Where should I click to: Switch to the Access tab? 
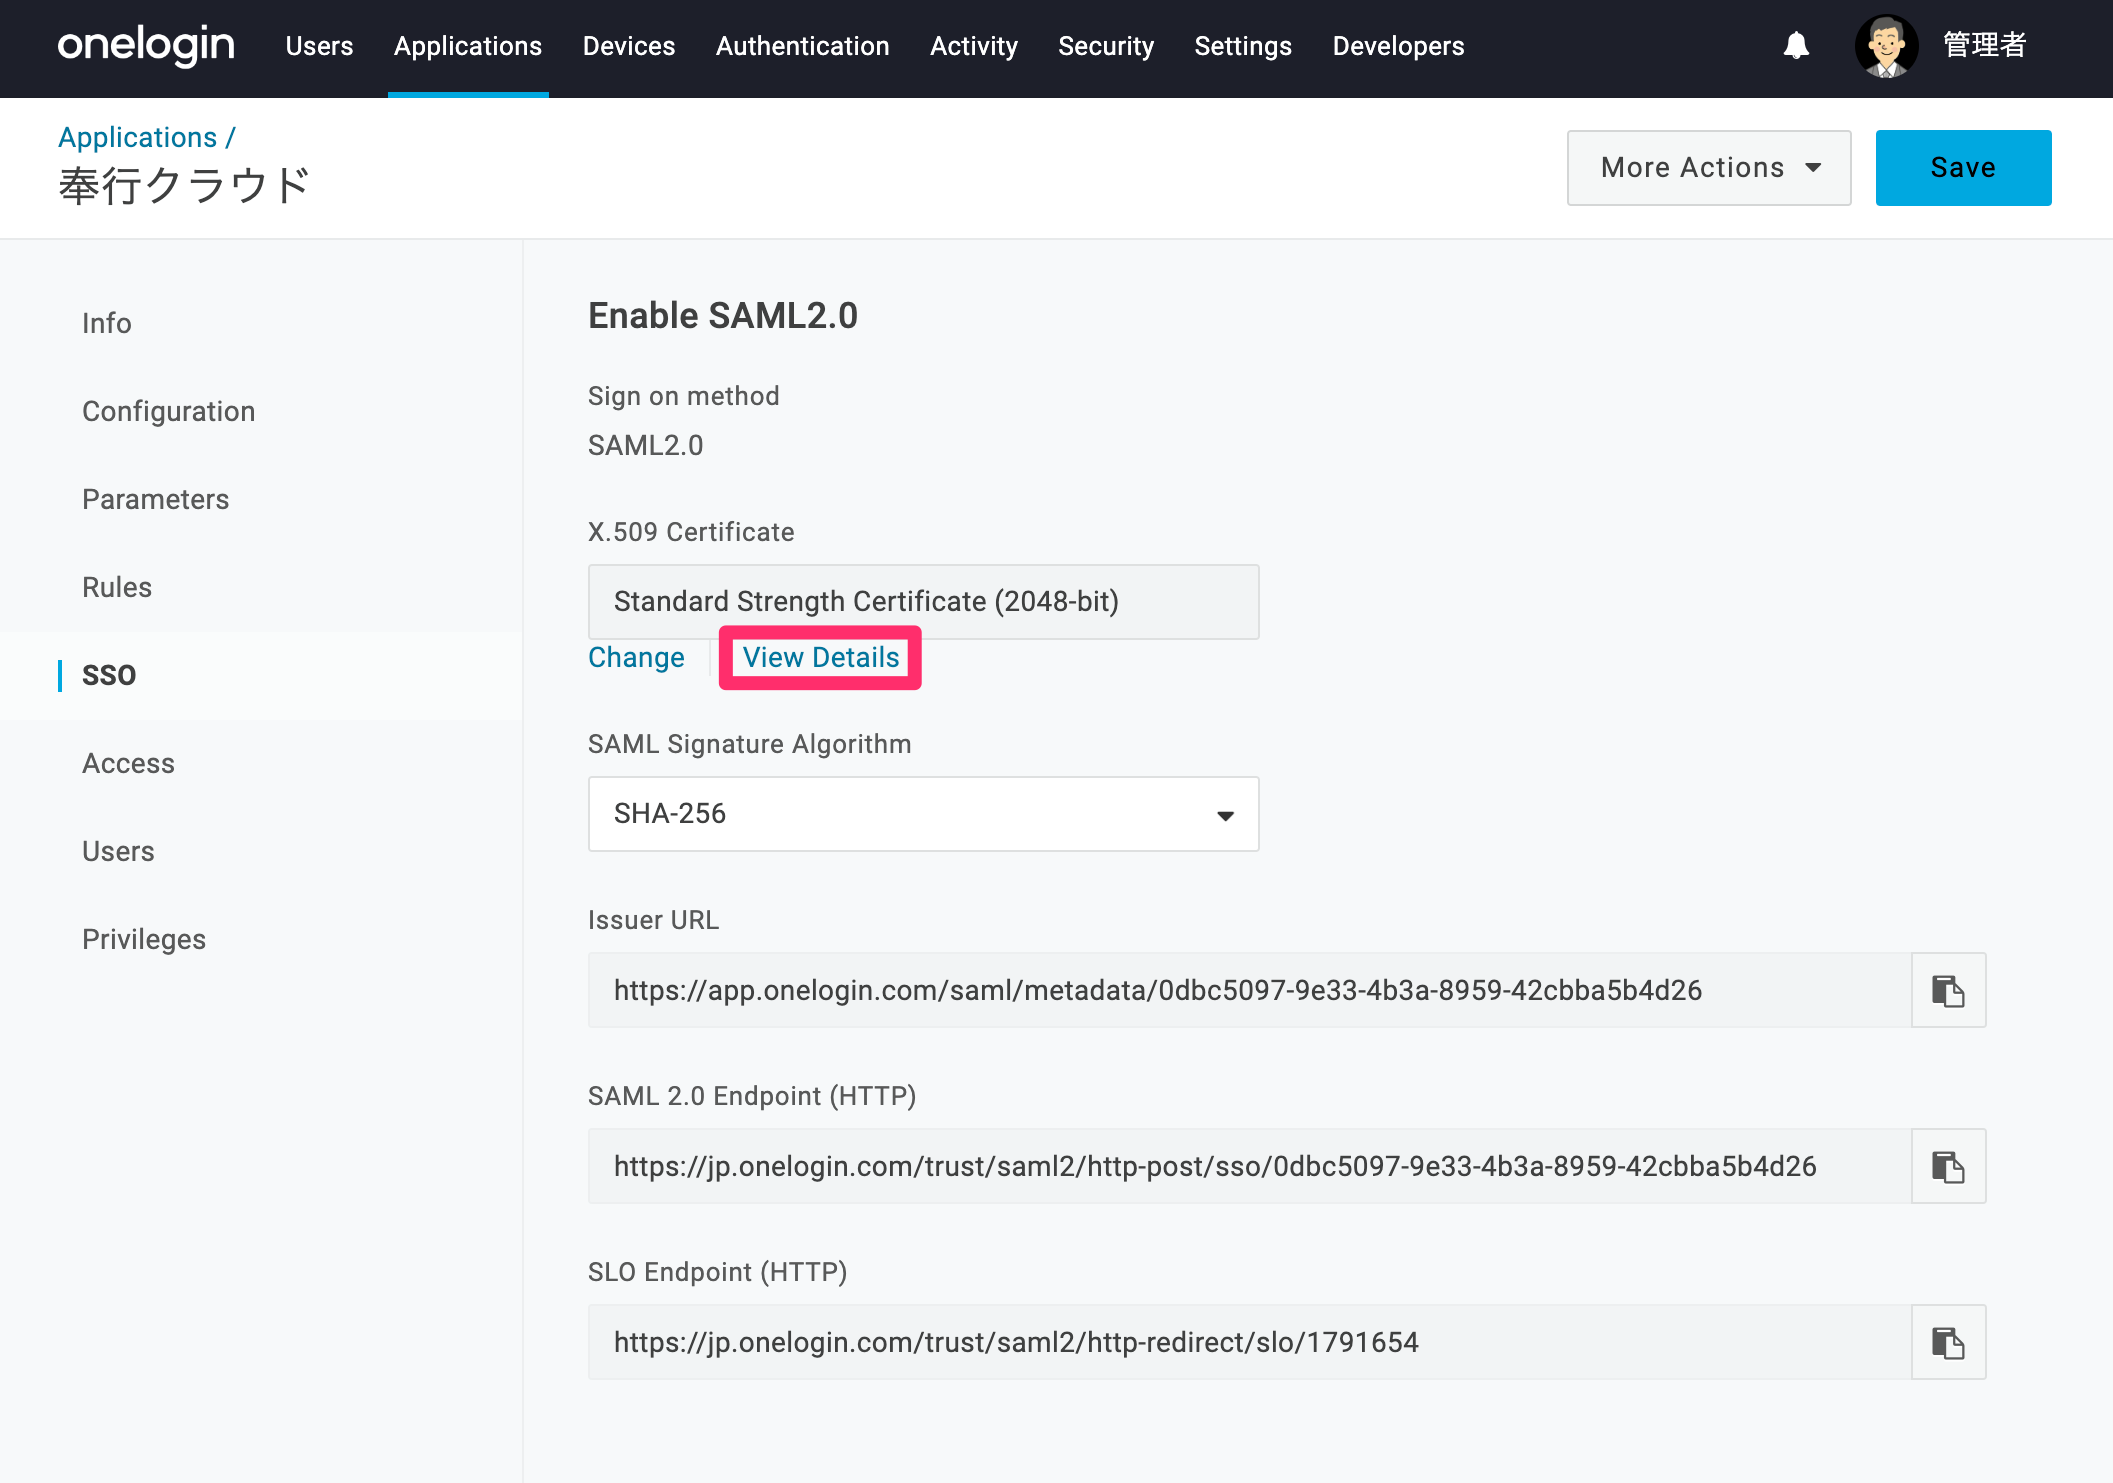129,763
